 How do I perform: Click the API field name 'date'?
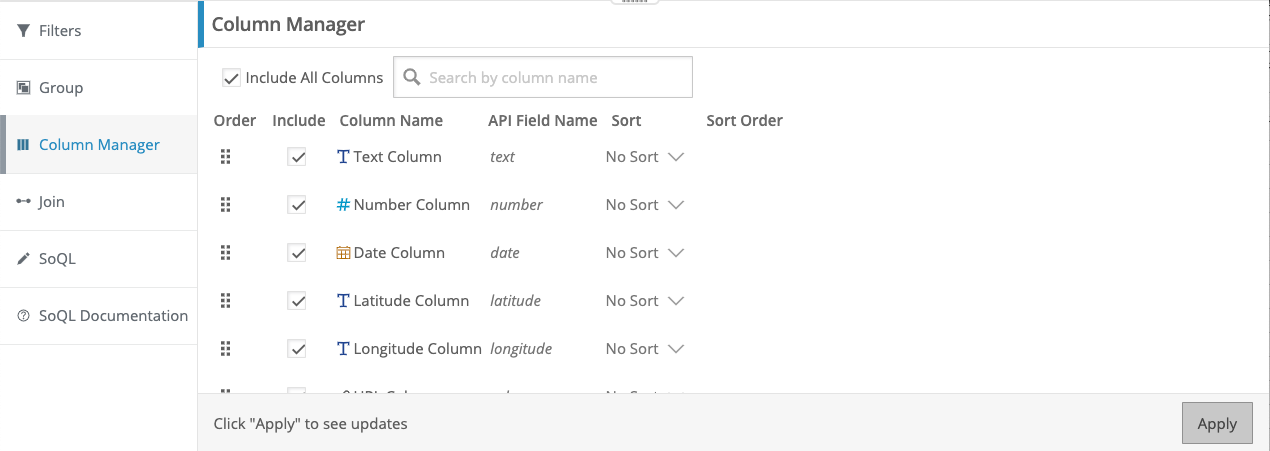[505, 253]
